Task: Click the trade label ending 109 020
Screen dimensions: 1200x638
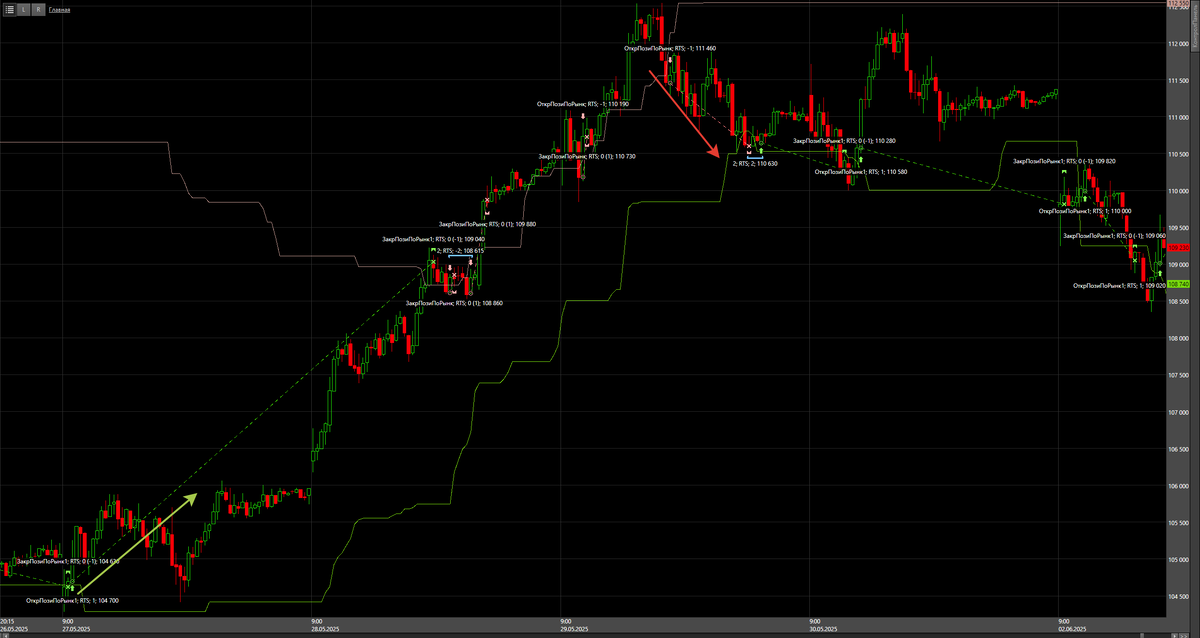Action: (1119, 285)
